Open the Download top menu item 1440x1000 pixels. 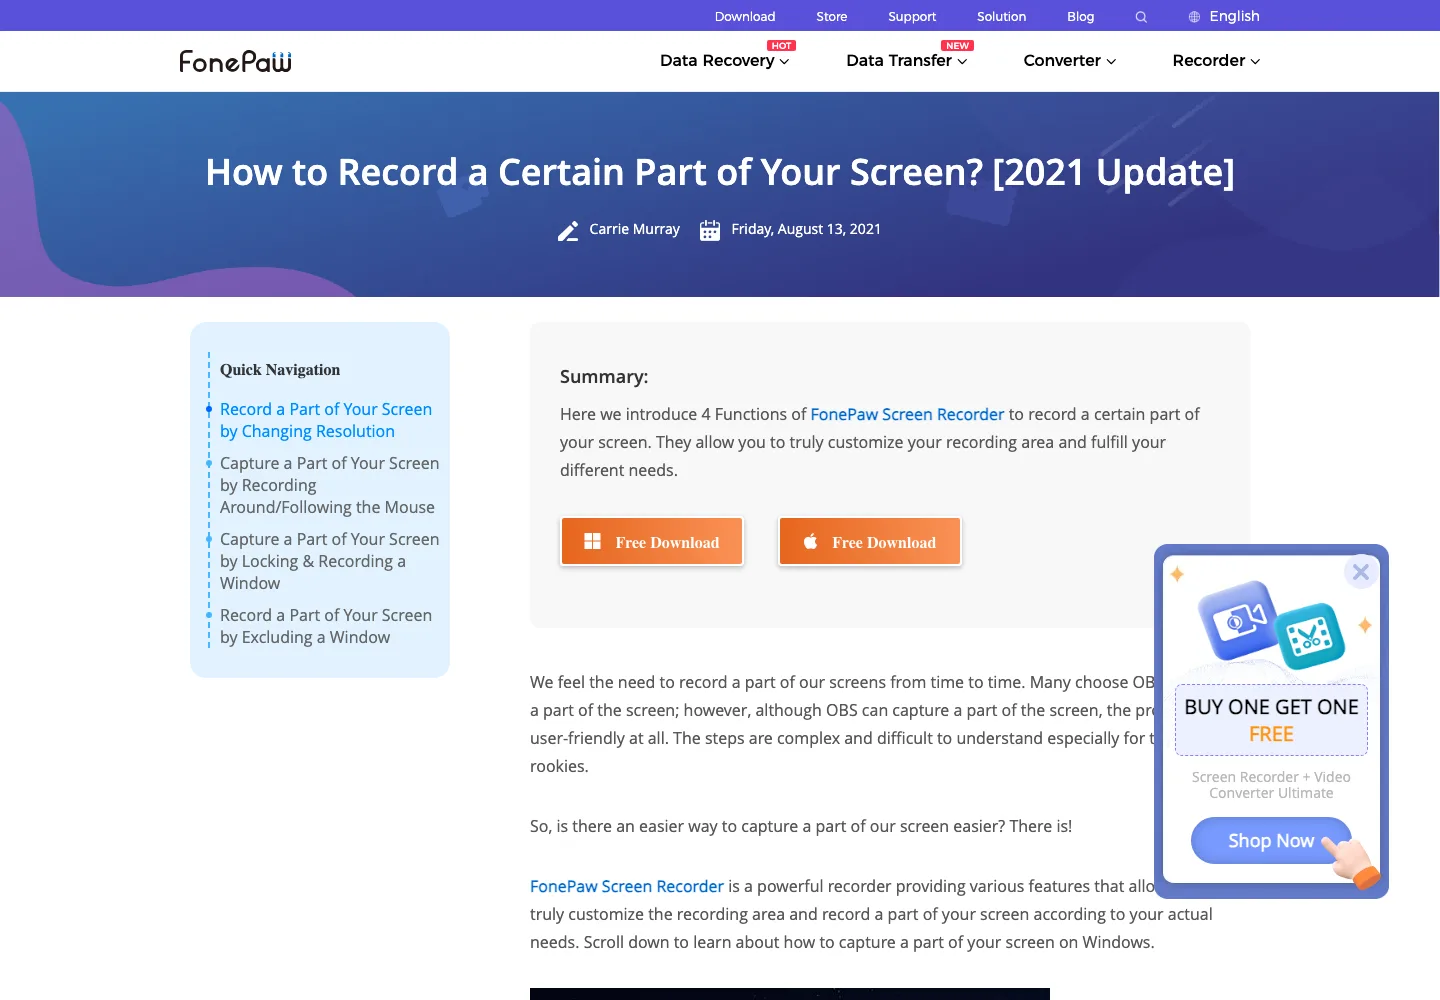pyautogui.click(x=745, y=17)
